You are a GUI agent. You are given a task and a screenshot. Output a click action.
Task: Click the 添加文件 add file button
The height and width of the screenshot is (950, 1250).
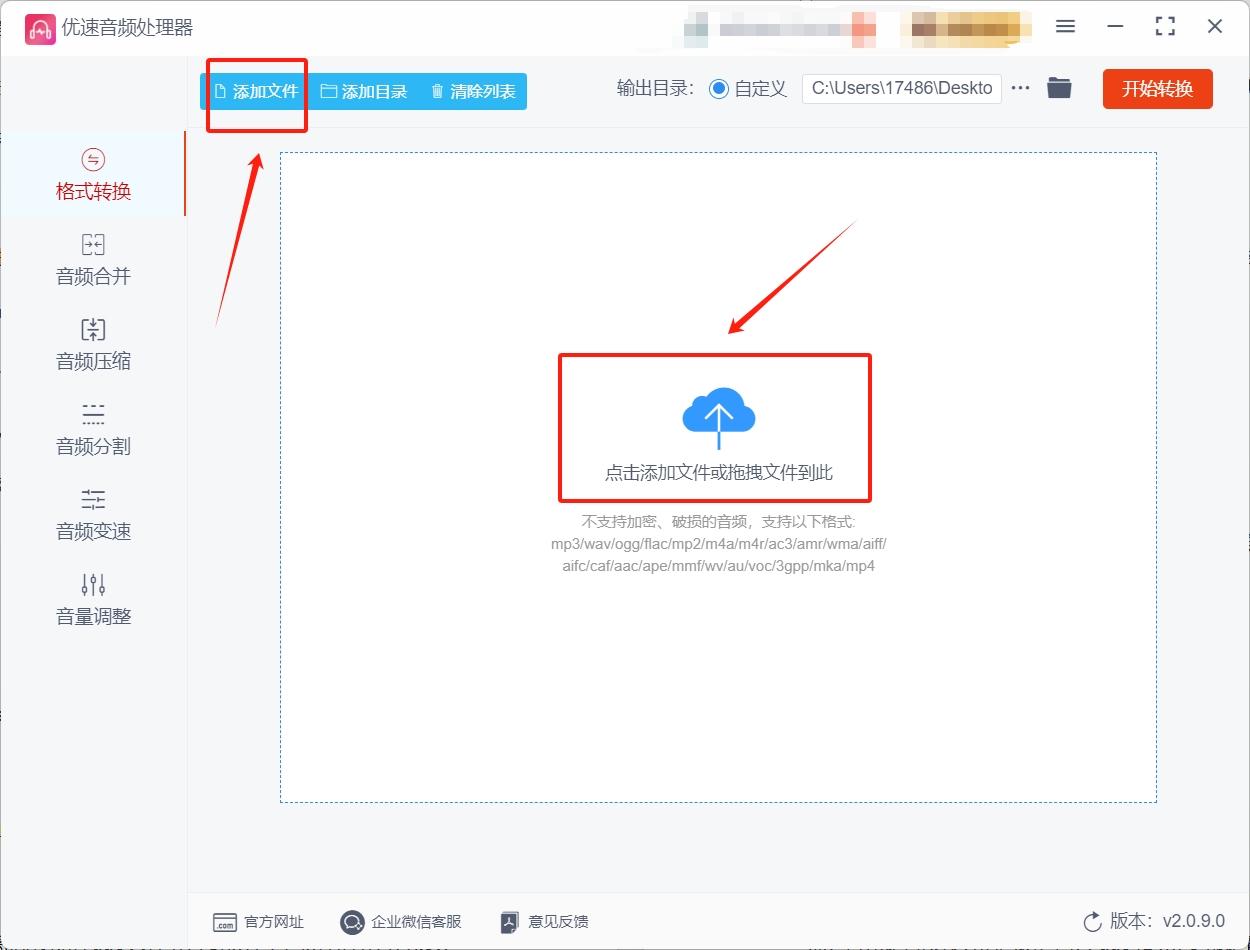(x=255, y=90)
